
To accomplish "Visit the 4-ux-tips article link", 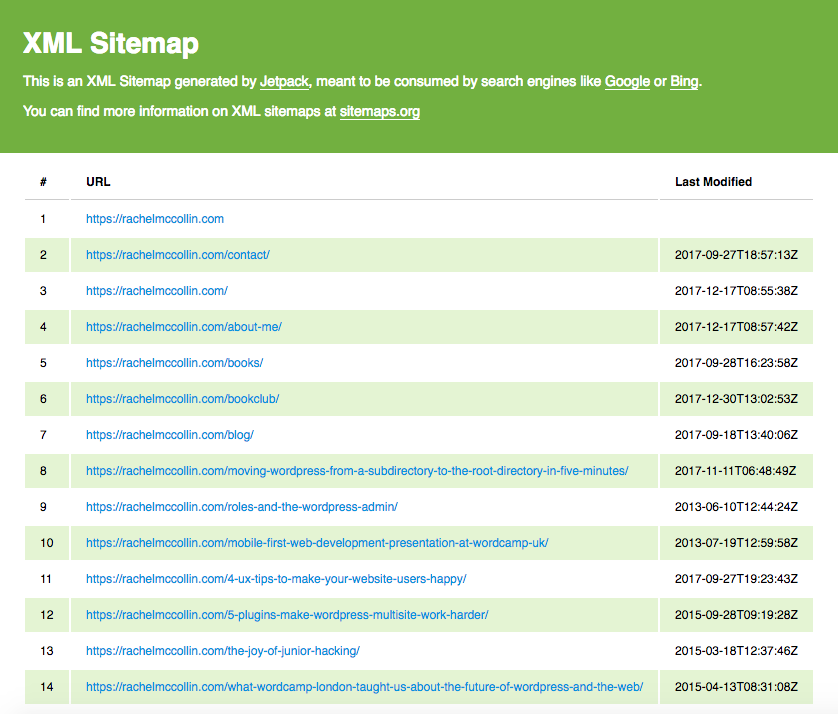I will (276, 579).
